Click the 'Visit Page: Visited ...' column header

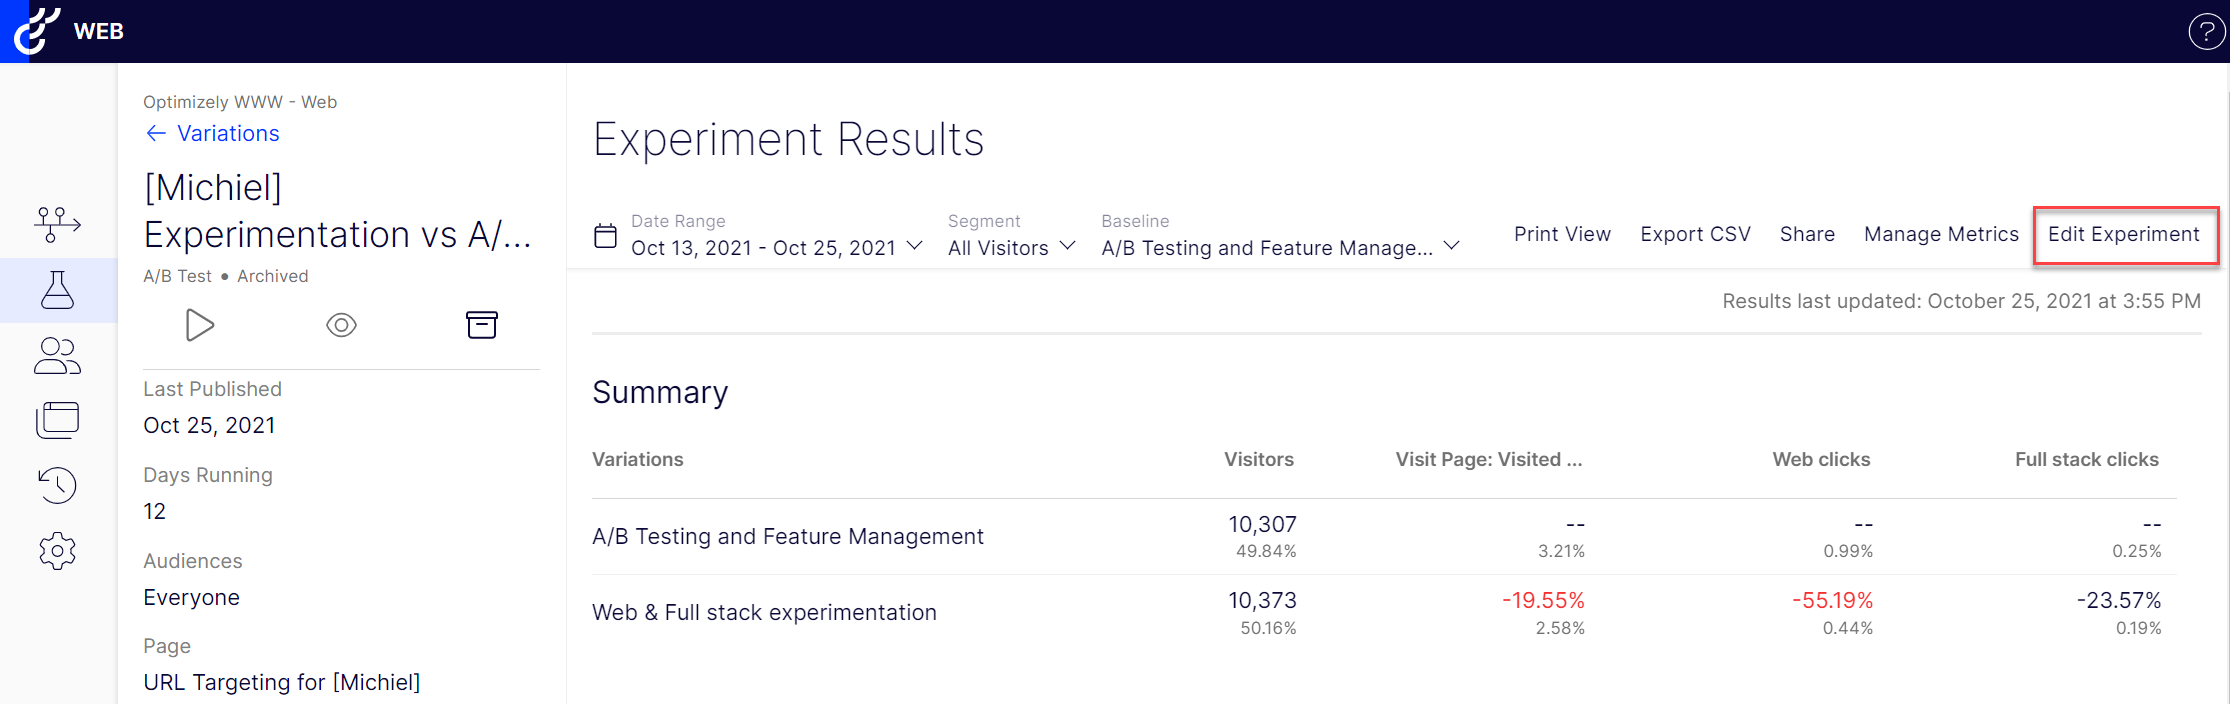pyautogui.click(x=1489, y=460)
